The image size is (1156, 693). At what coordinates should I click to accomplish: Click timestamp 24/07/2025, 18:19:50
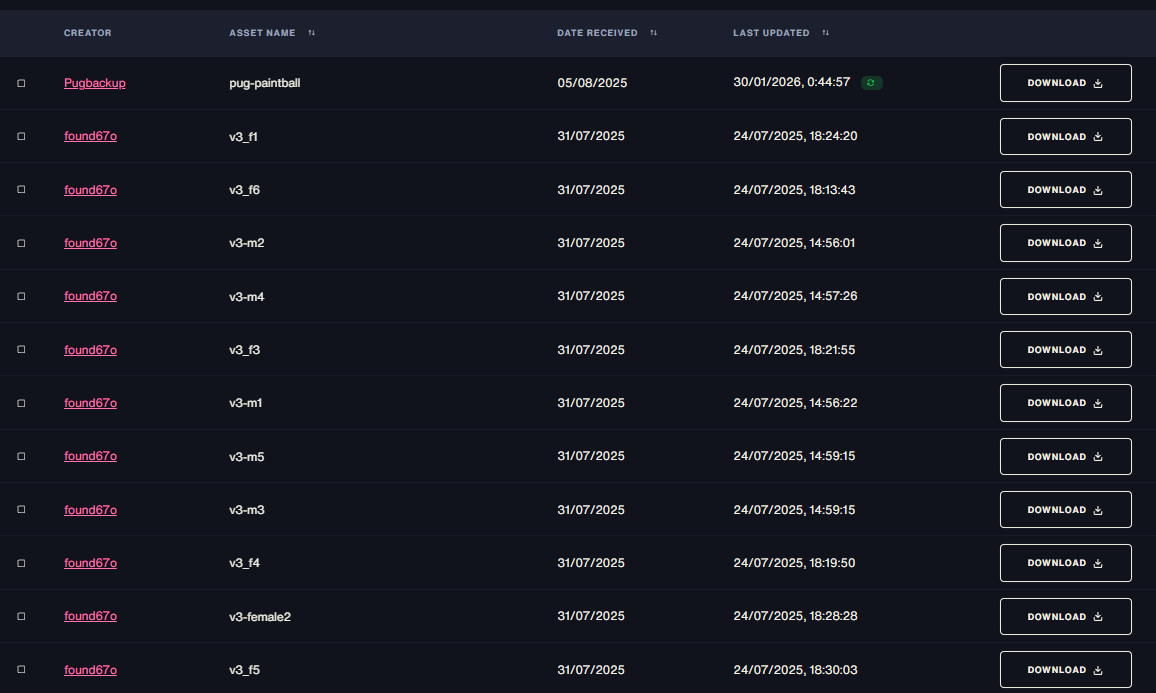[x=795, y=563]
